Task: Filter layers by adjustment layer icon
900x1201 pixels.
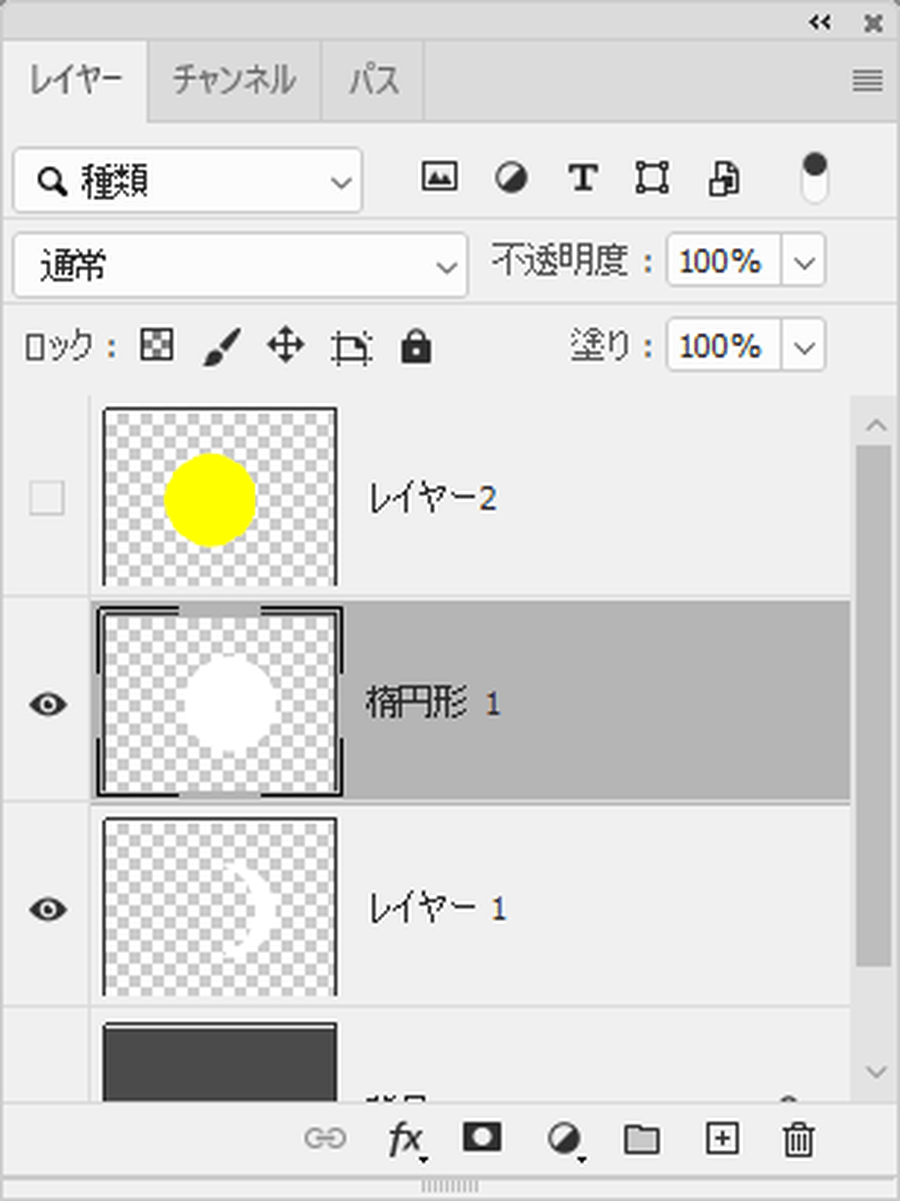Action: (x=511, y=179)
